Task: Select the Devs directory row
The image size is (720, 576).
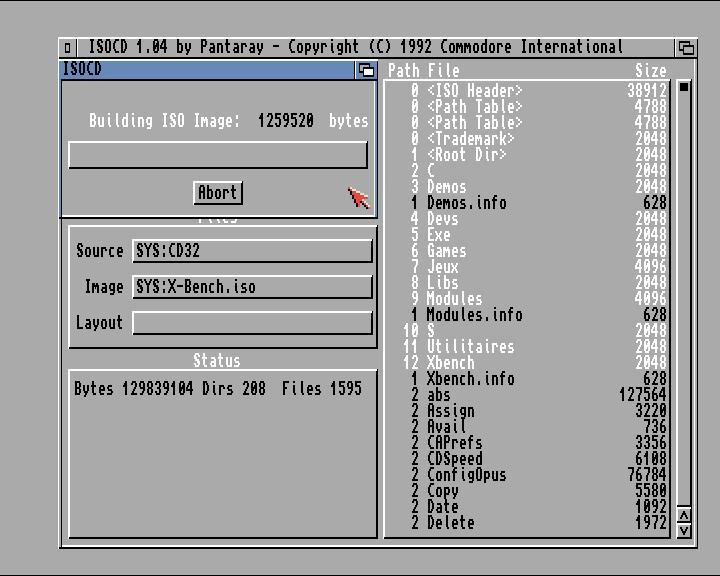Action: tap(527, 219)
